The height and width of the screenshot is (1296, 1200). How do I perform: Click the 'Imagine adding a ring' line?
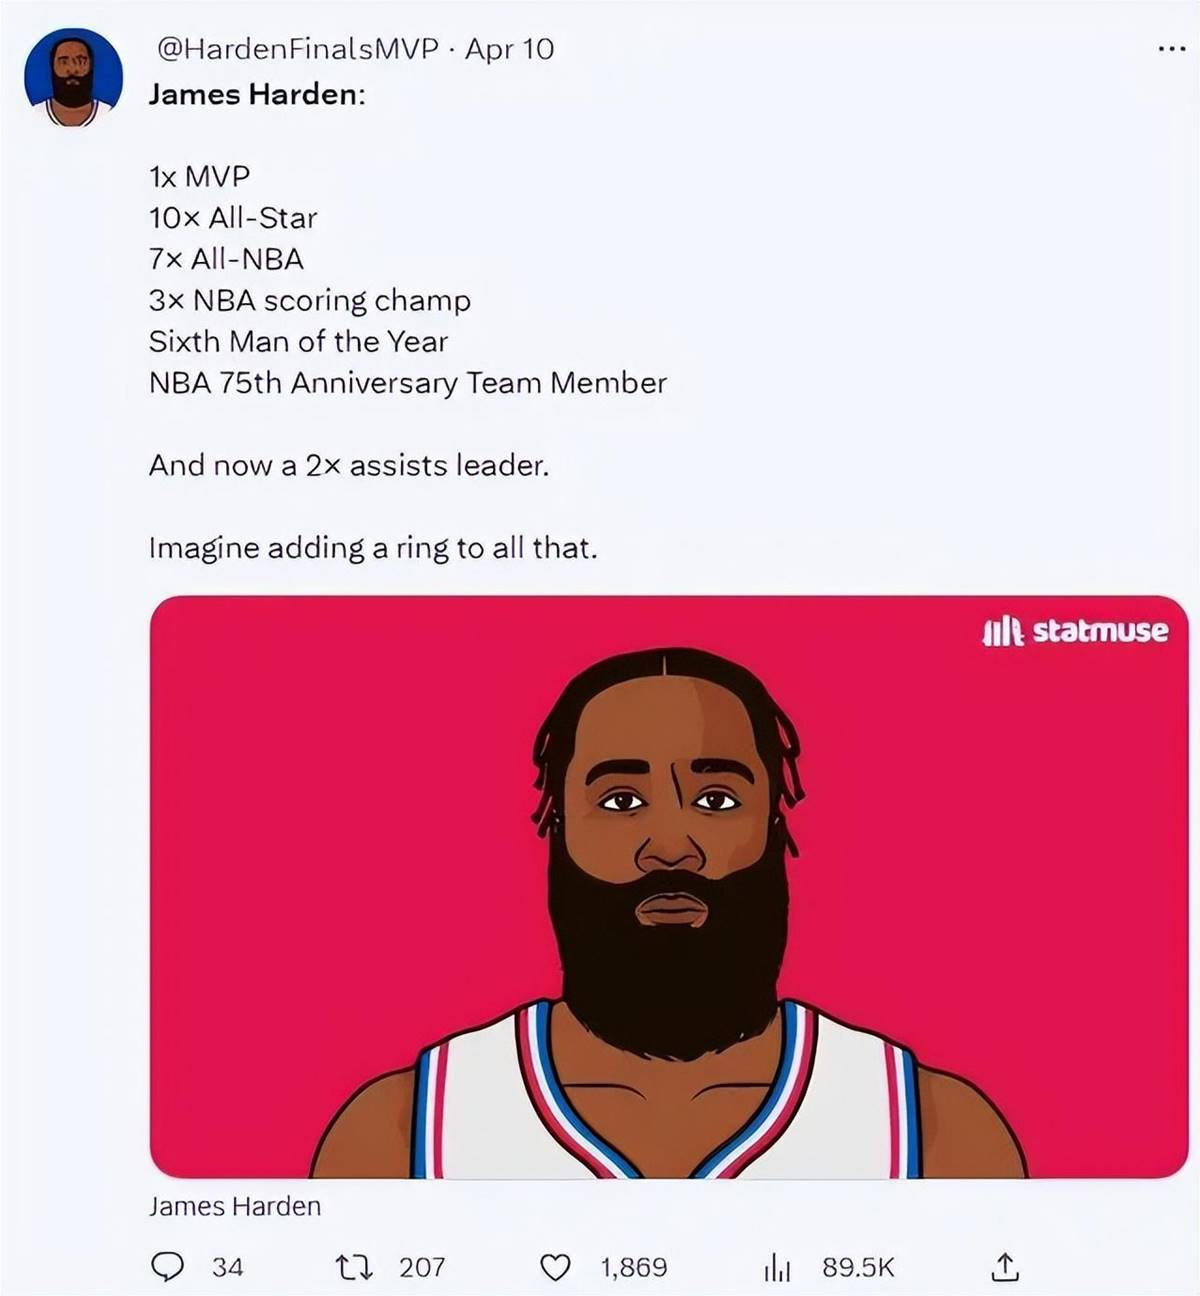coord(373,547)
